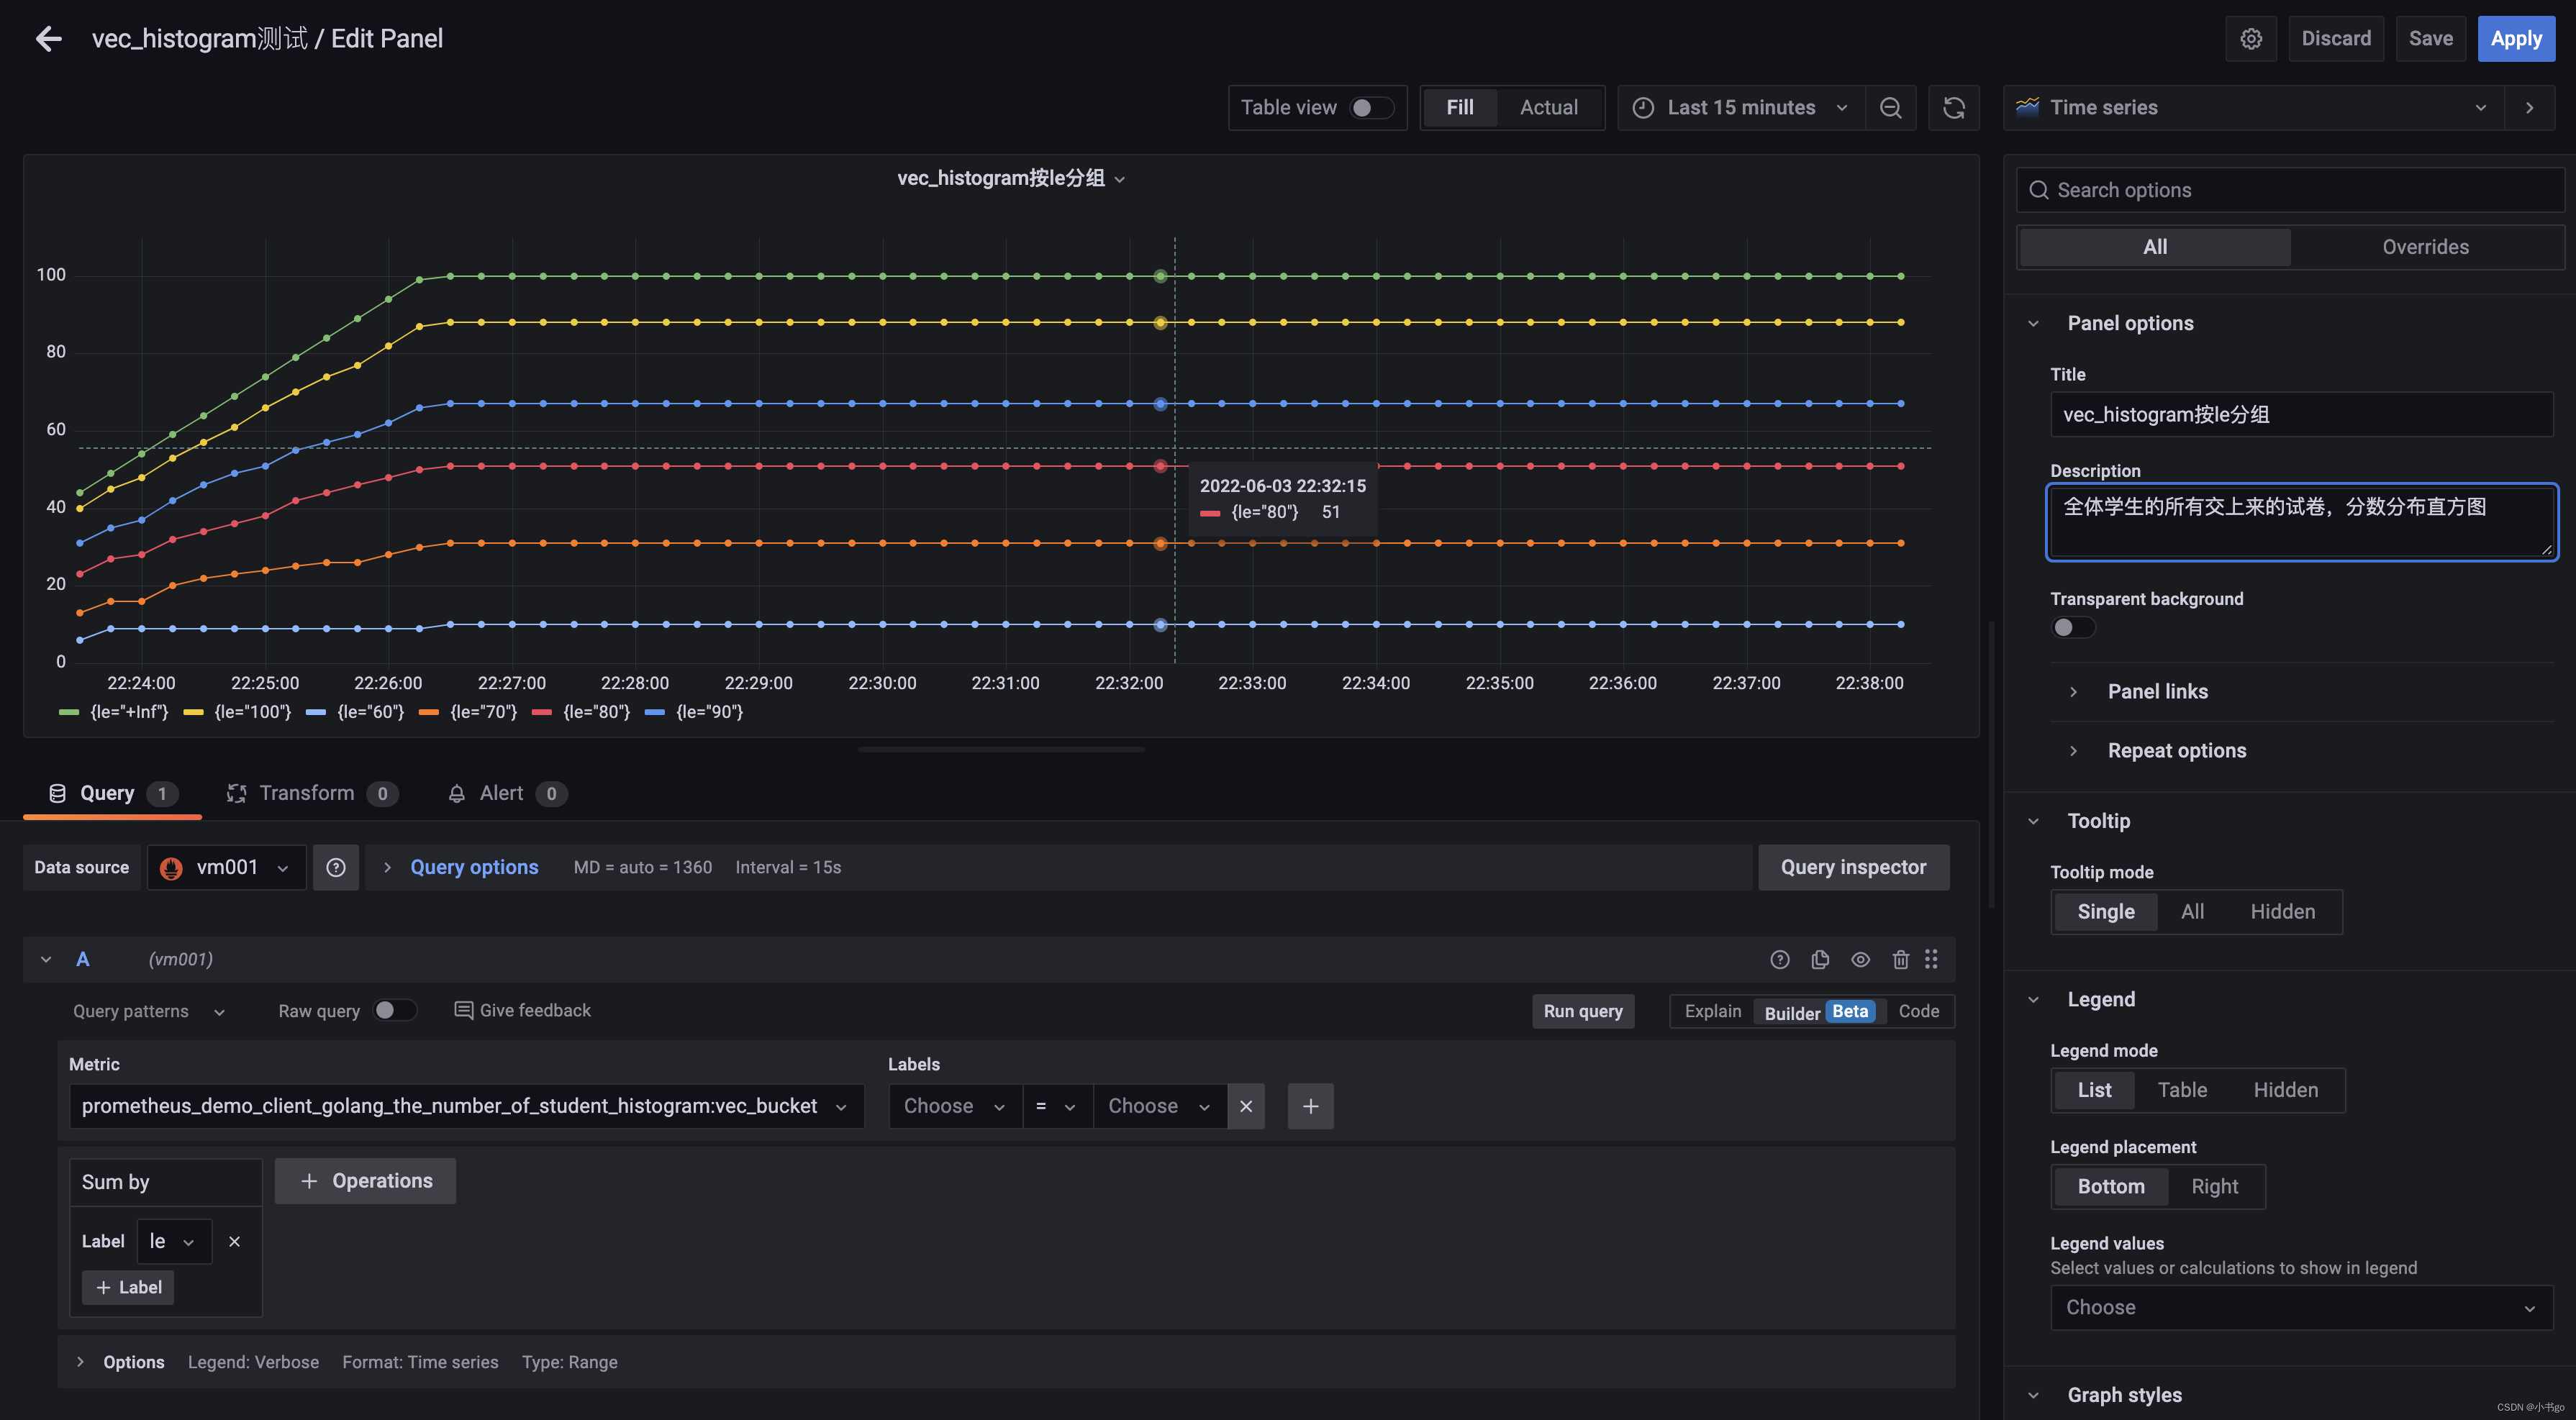Open the data source help icon
Image resolution: width=2576 pixels, height=1420 pixels.
click(335, 867)
